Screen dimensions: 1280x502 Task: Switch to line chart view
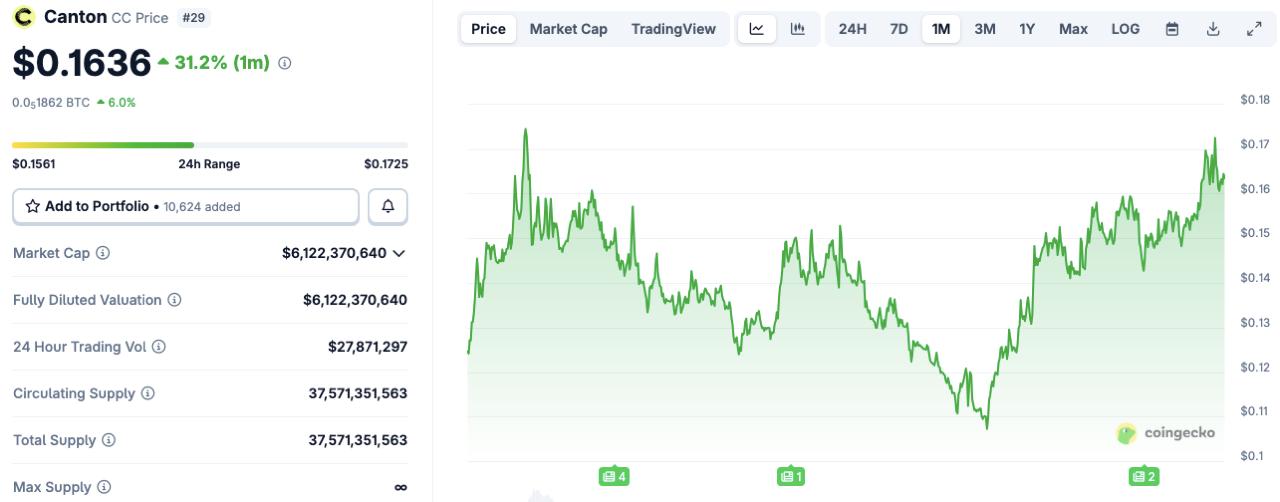pyautogui.click(x=757, y=29)
